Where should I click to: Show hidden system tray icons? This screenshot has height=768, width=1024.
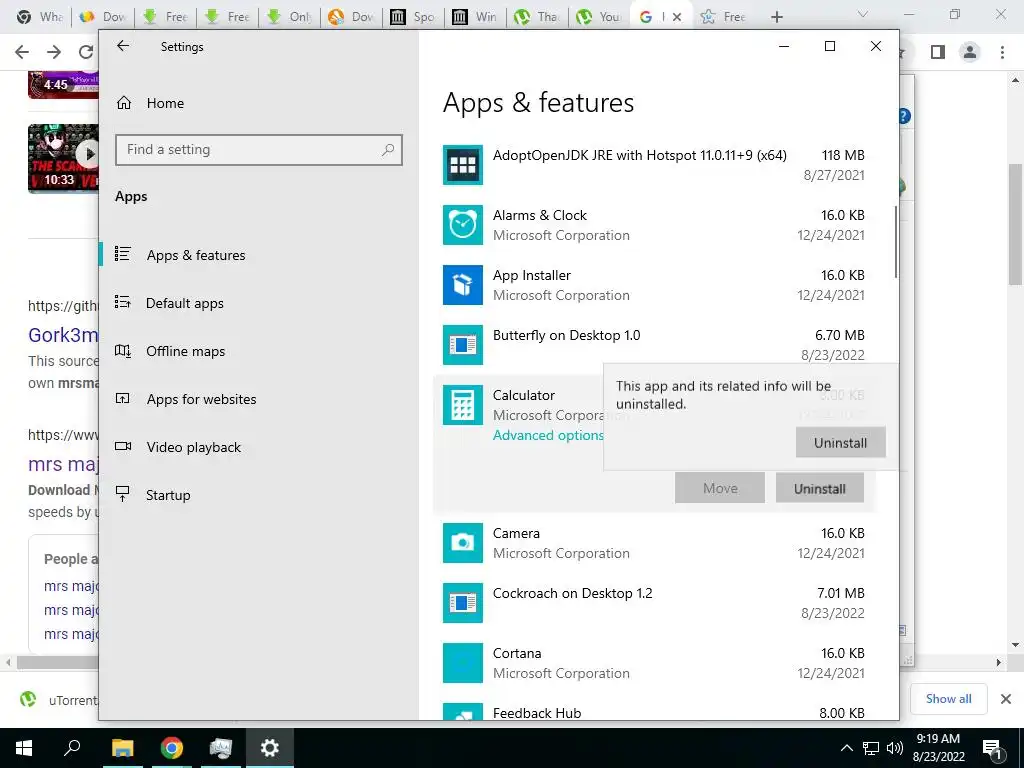pyautogui.click(x=846, y=748)
